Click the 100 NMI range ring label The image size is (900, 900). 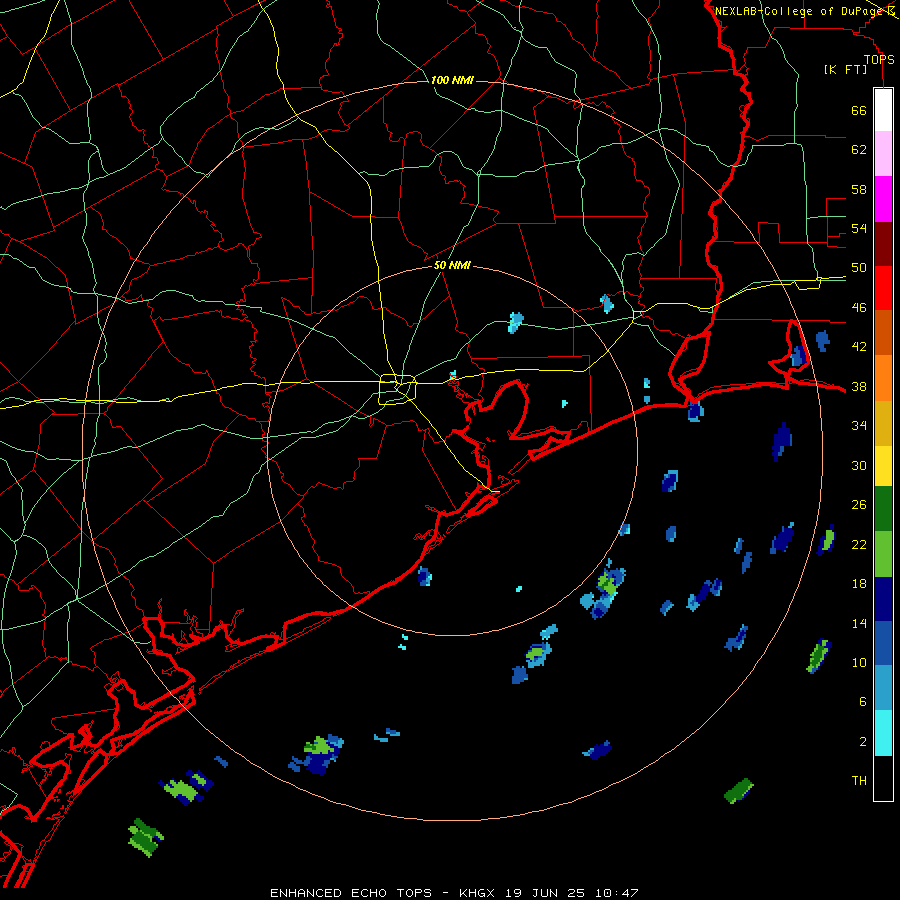(452, 80)
